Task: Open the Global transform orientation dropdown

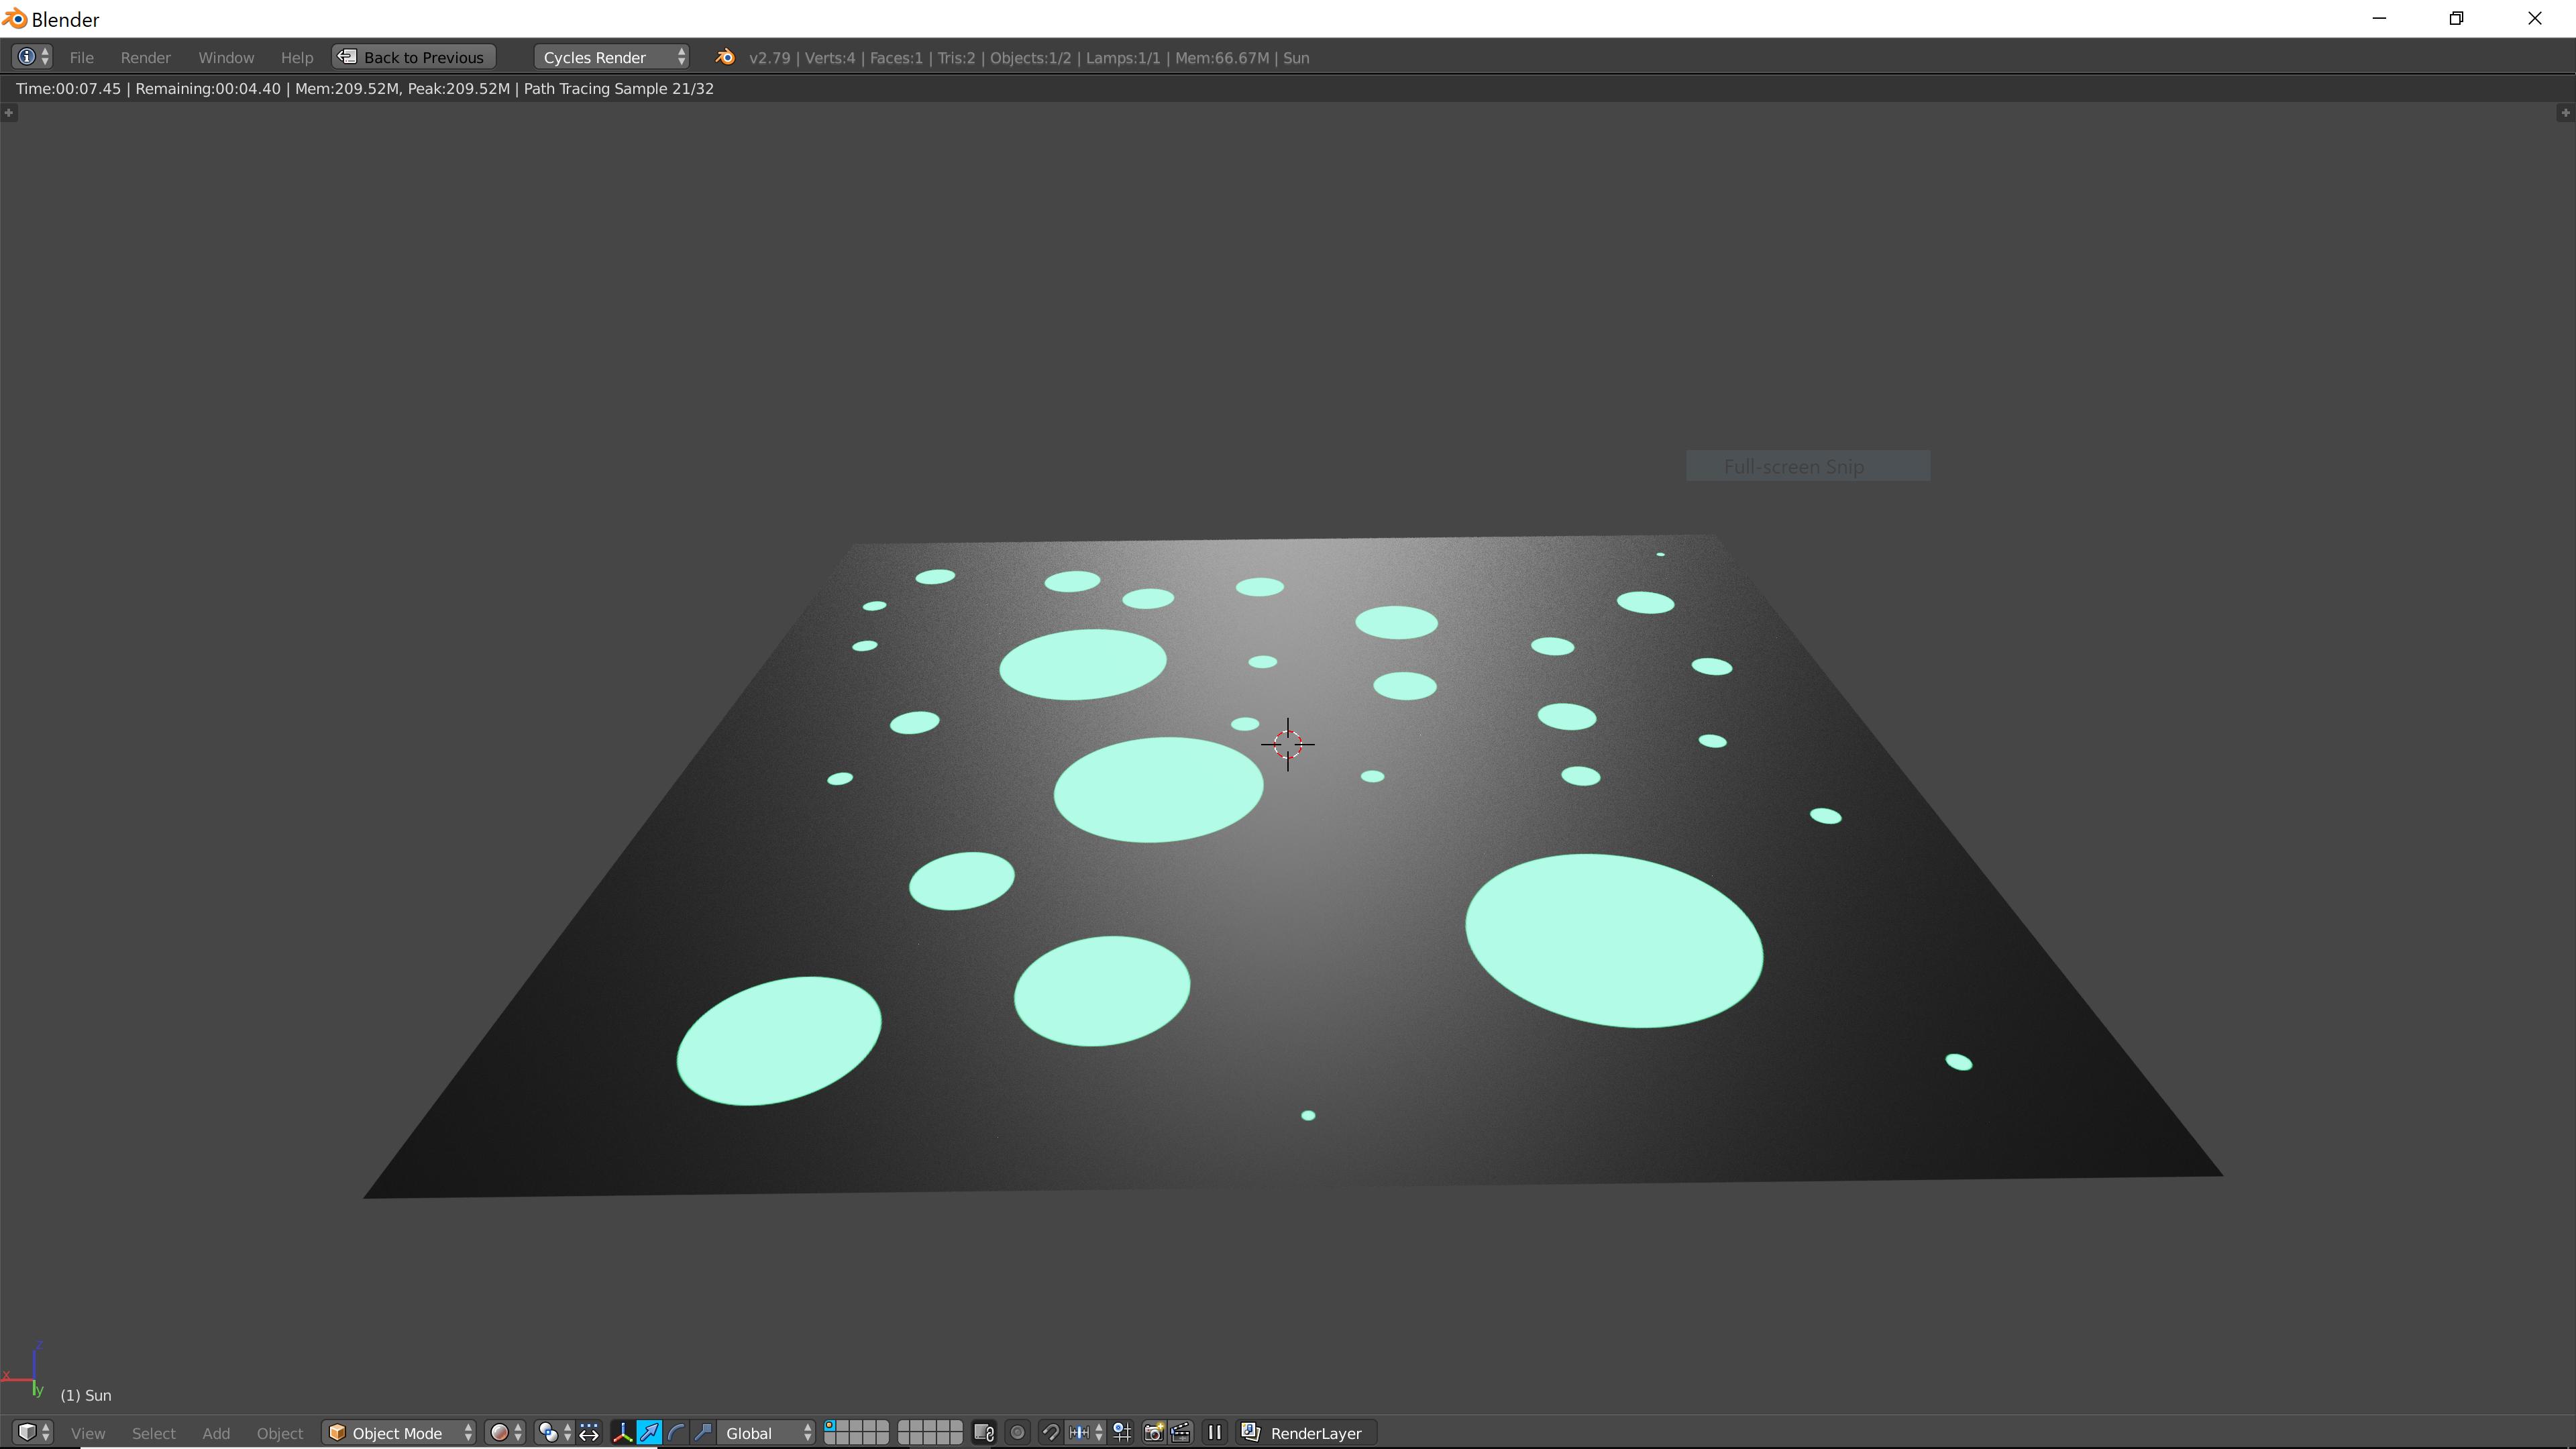Action: 767,1432
